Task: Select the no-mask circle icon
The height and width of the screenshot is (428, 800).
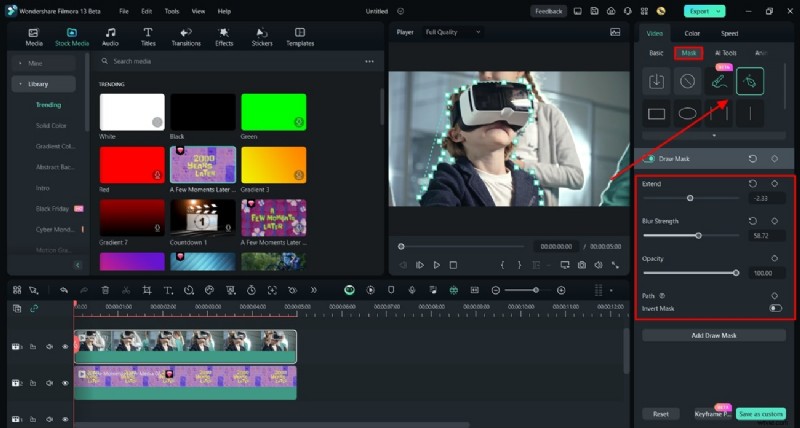Action: click(687, 81)
